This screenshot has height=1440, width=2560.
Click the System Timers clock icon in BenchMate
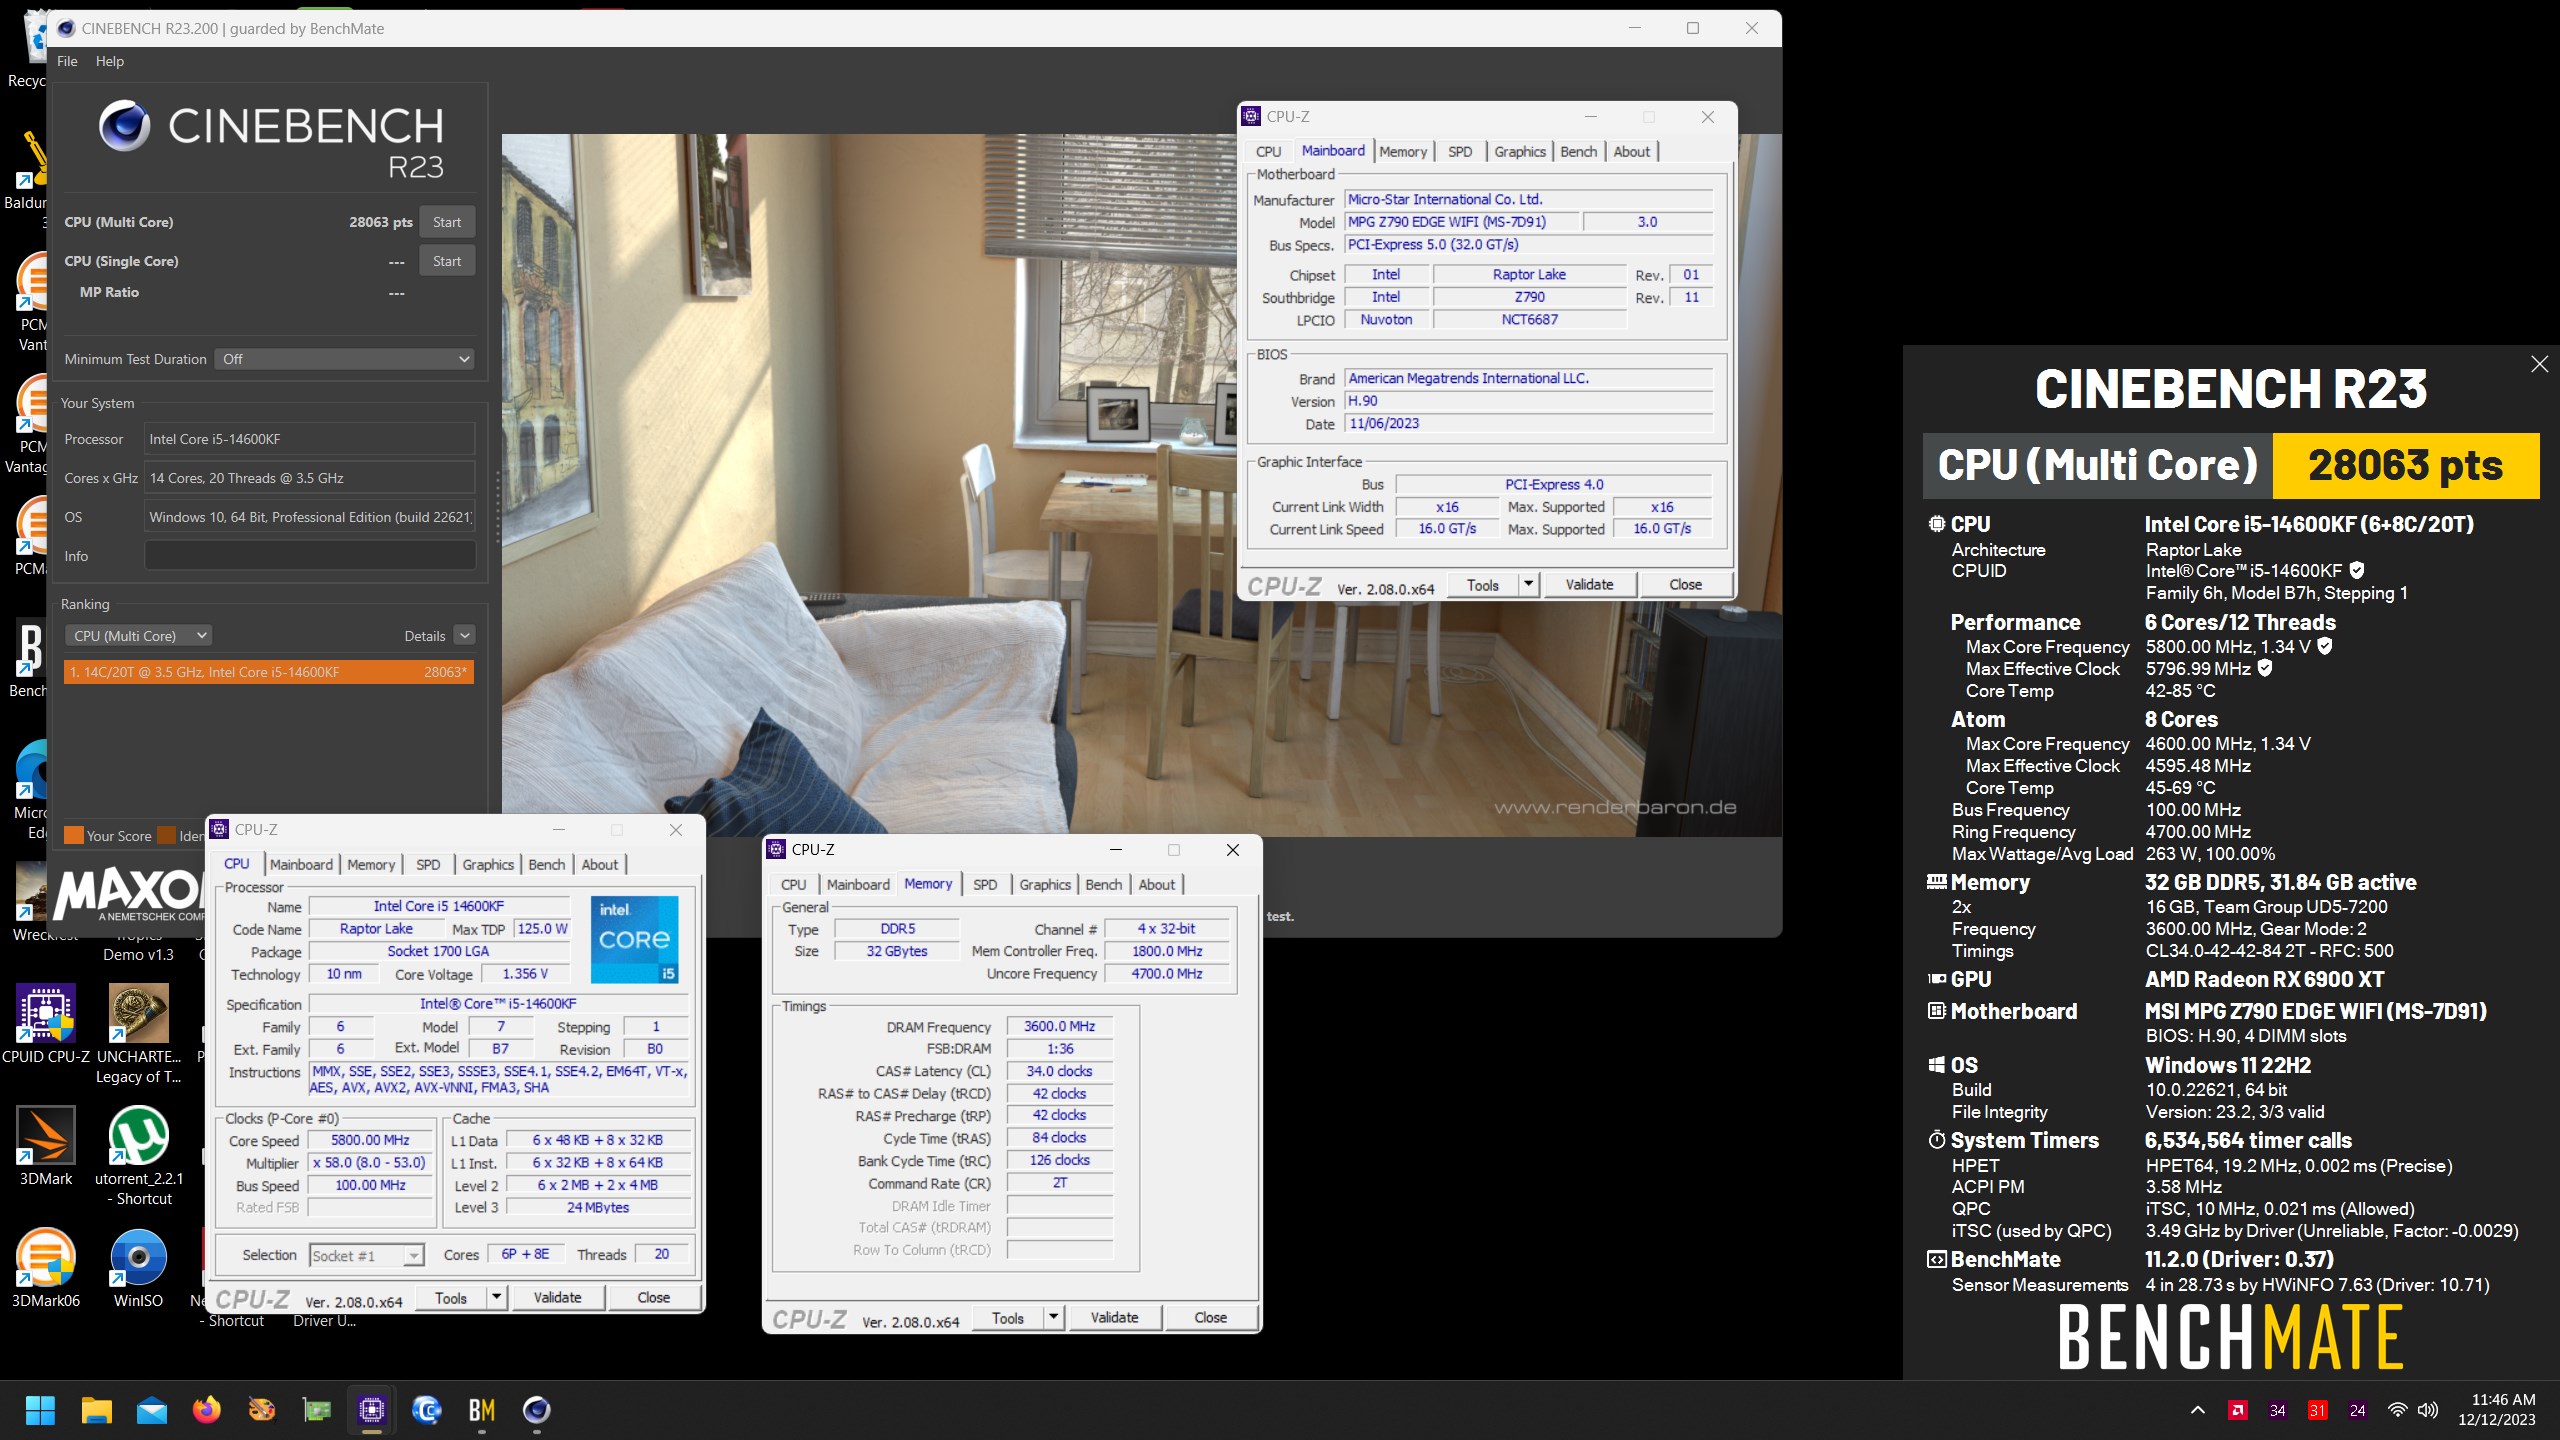click(x=1937, y=1140)
